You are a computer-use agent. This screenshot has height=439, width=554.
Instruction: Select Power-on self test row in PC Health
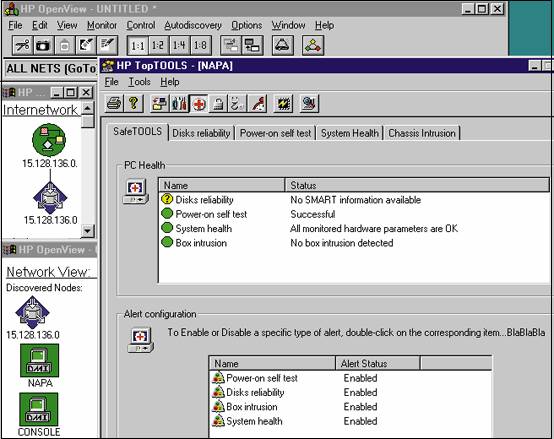pos(355,214)
